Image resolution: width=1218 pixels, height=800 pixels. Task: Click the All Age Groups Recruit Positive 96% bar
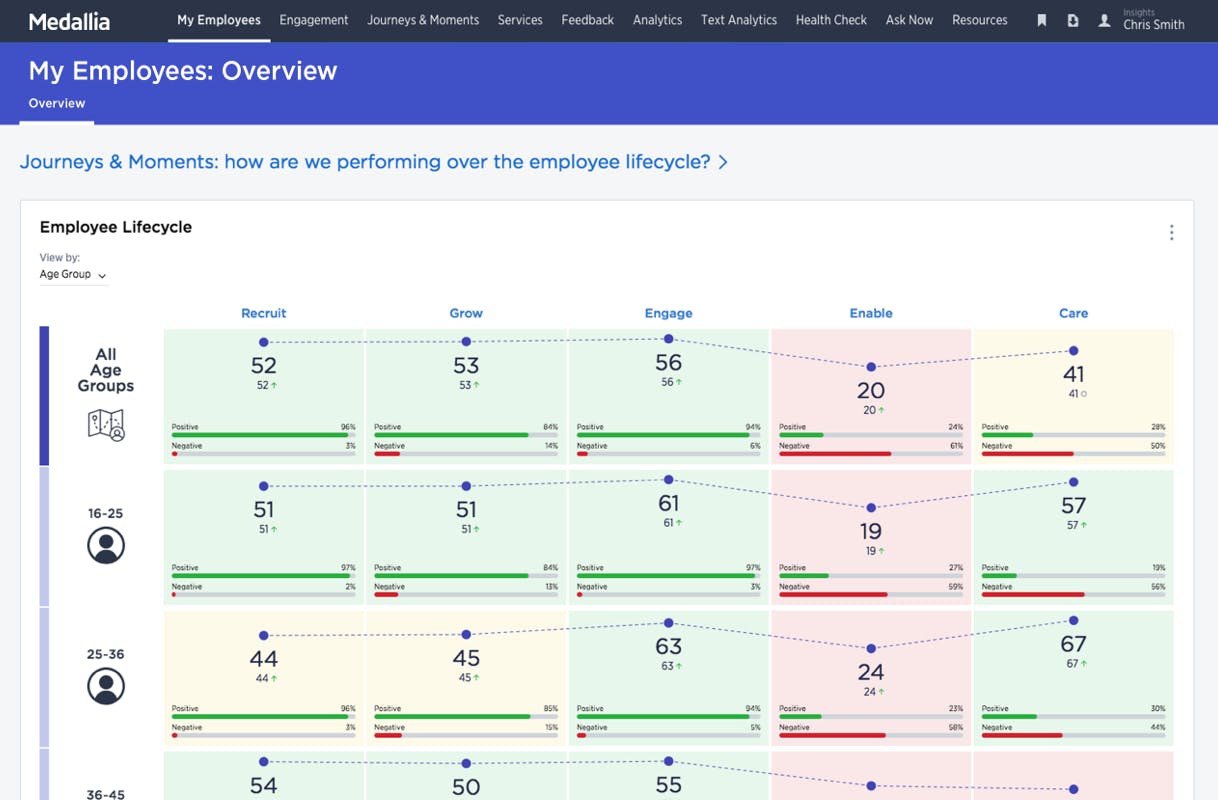pos(264,435)
